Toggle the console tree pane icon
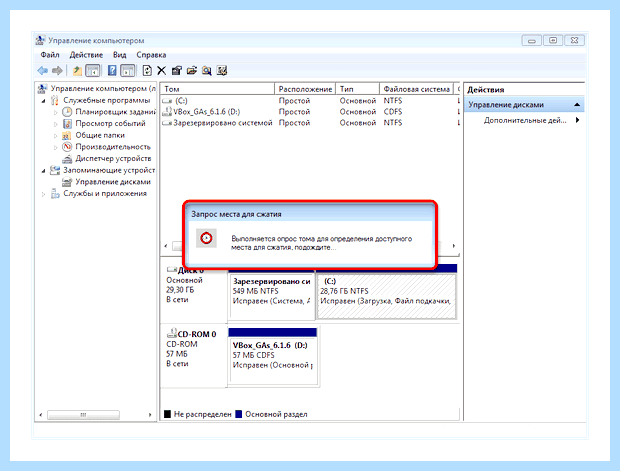 93,71
